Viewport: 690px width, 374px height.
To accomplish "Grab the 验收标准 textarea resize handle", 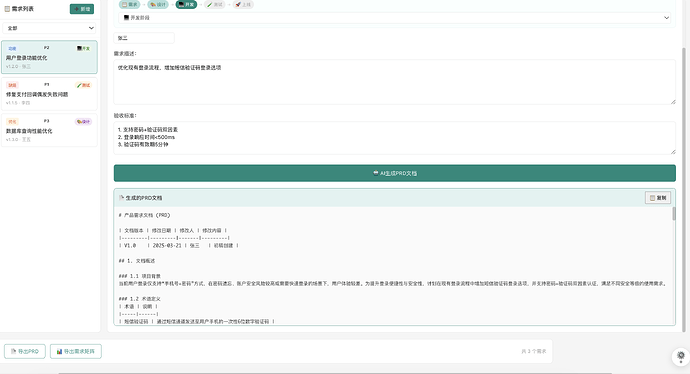I will [673, 151].
